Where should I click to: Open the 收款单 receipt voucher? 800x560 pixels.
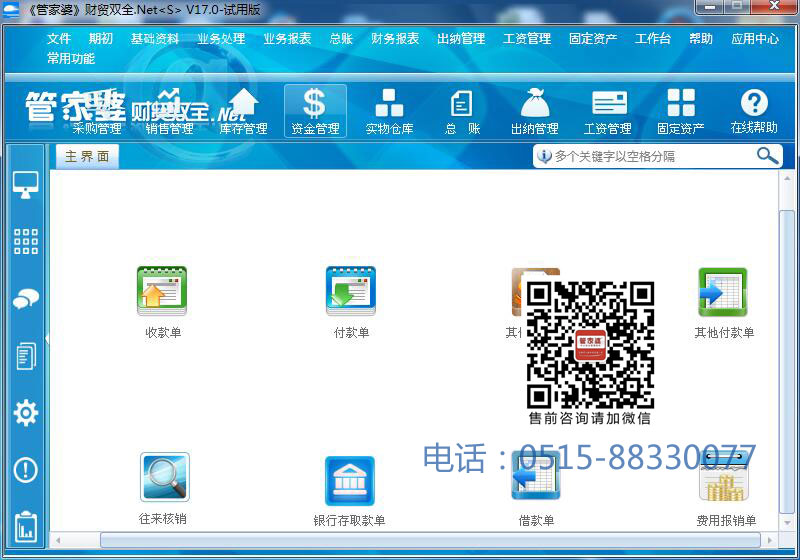click(x=162, y=302)
